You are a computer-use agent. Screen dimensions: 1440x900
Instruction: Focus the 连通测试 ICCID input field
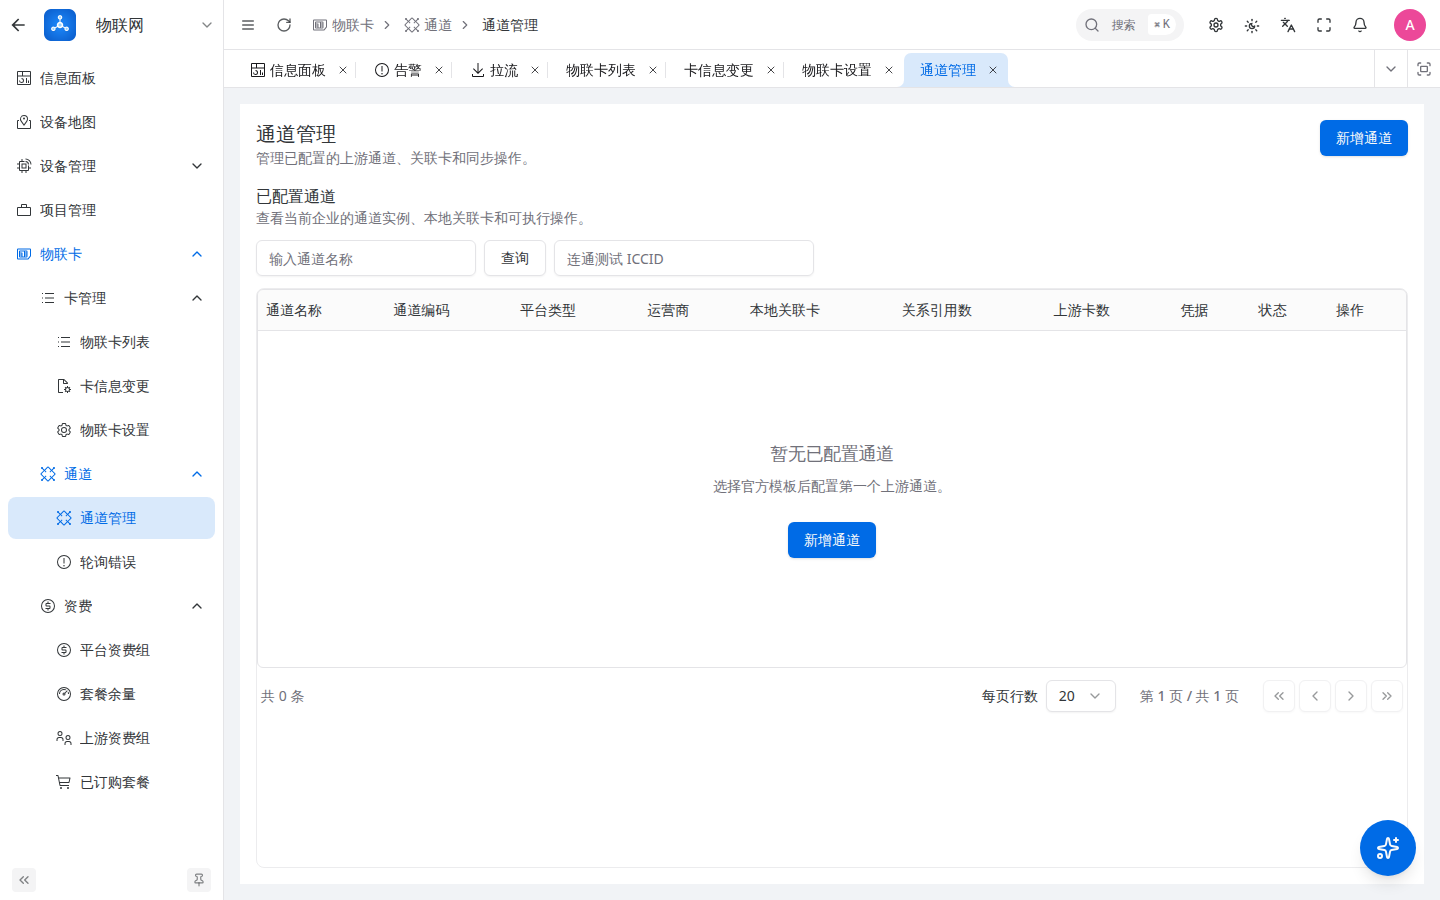684,258
